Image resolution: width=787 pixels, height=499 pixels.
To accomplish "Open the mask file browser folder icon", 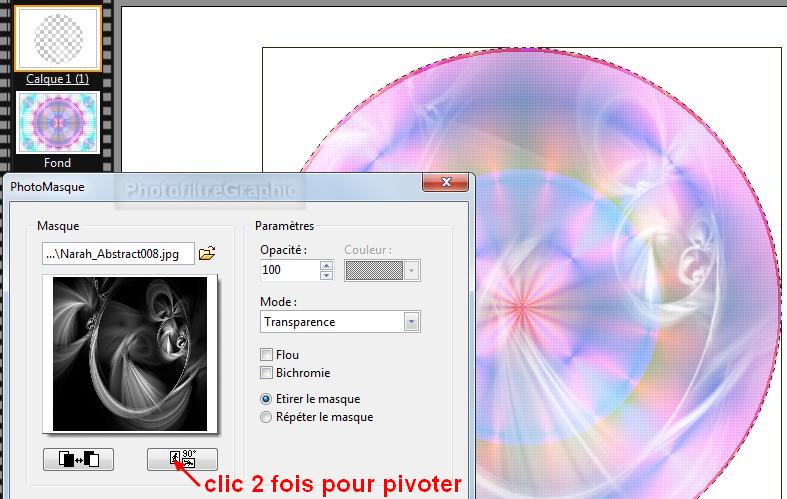I will (207, 254).
